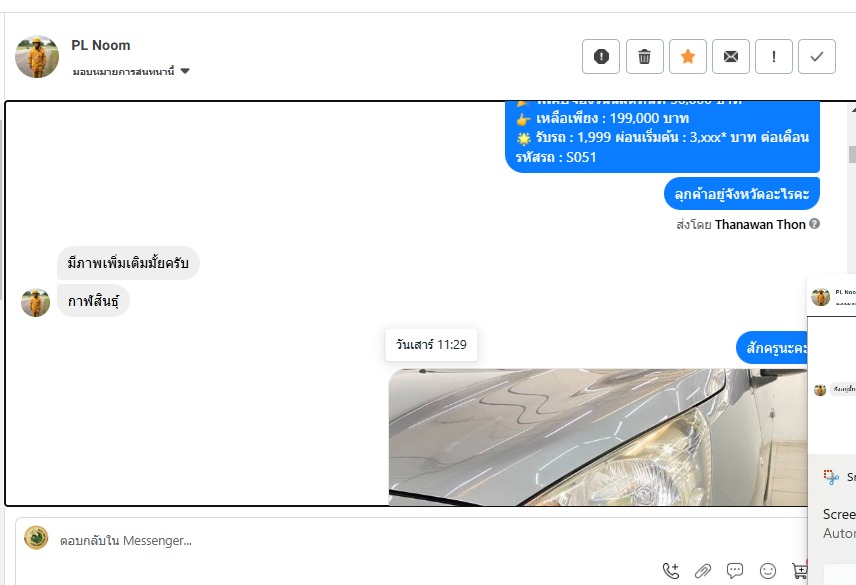Select the S051 car details message bubble

(x=662, y=136)
